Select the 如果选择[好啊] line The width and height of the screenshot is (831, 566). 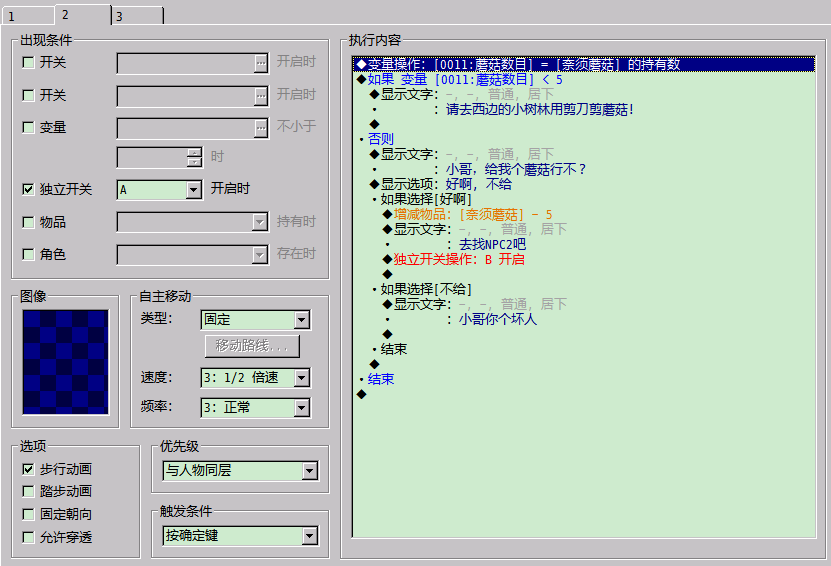point(584,199)
